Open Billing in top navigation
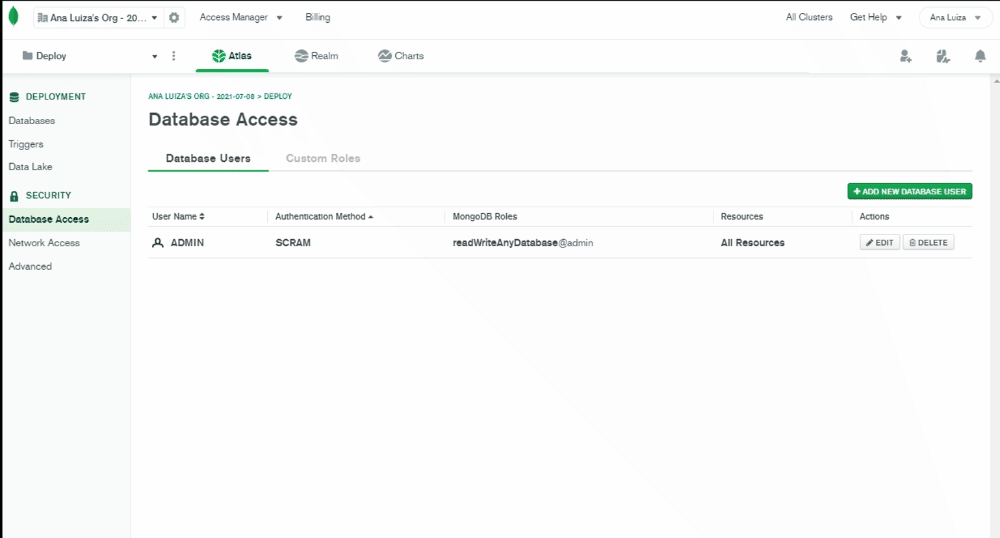The width and height of the screenshot is (1000, 538). (x=318, y=17)
